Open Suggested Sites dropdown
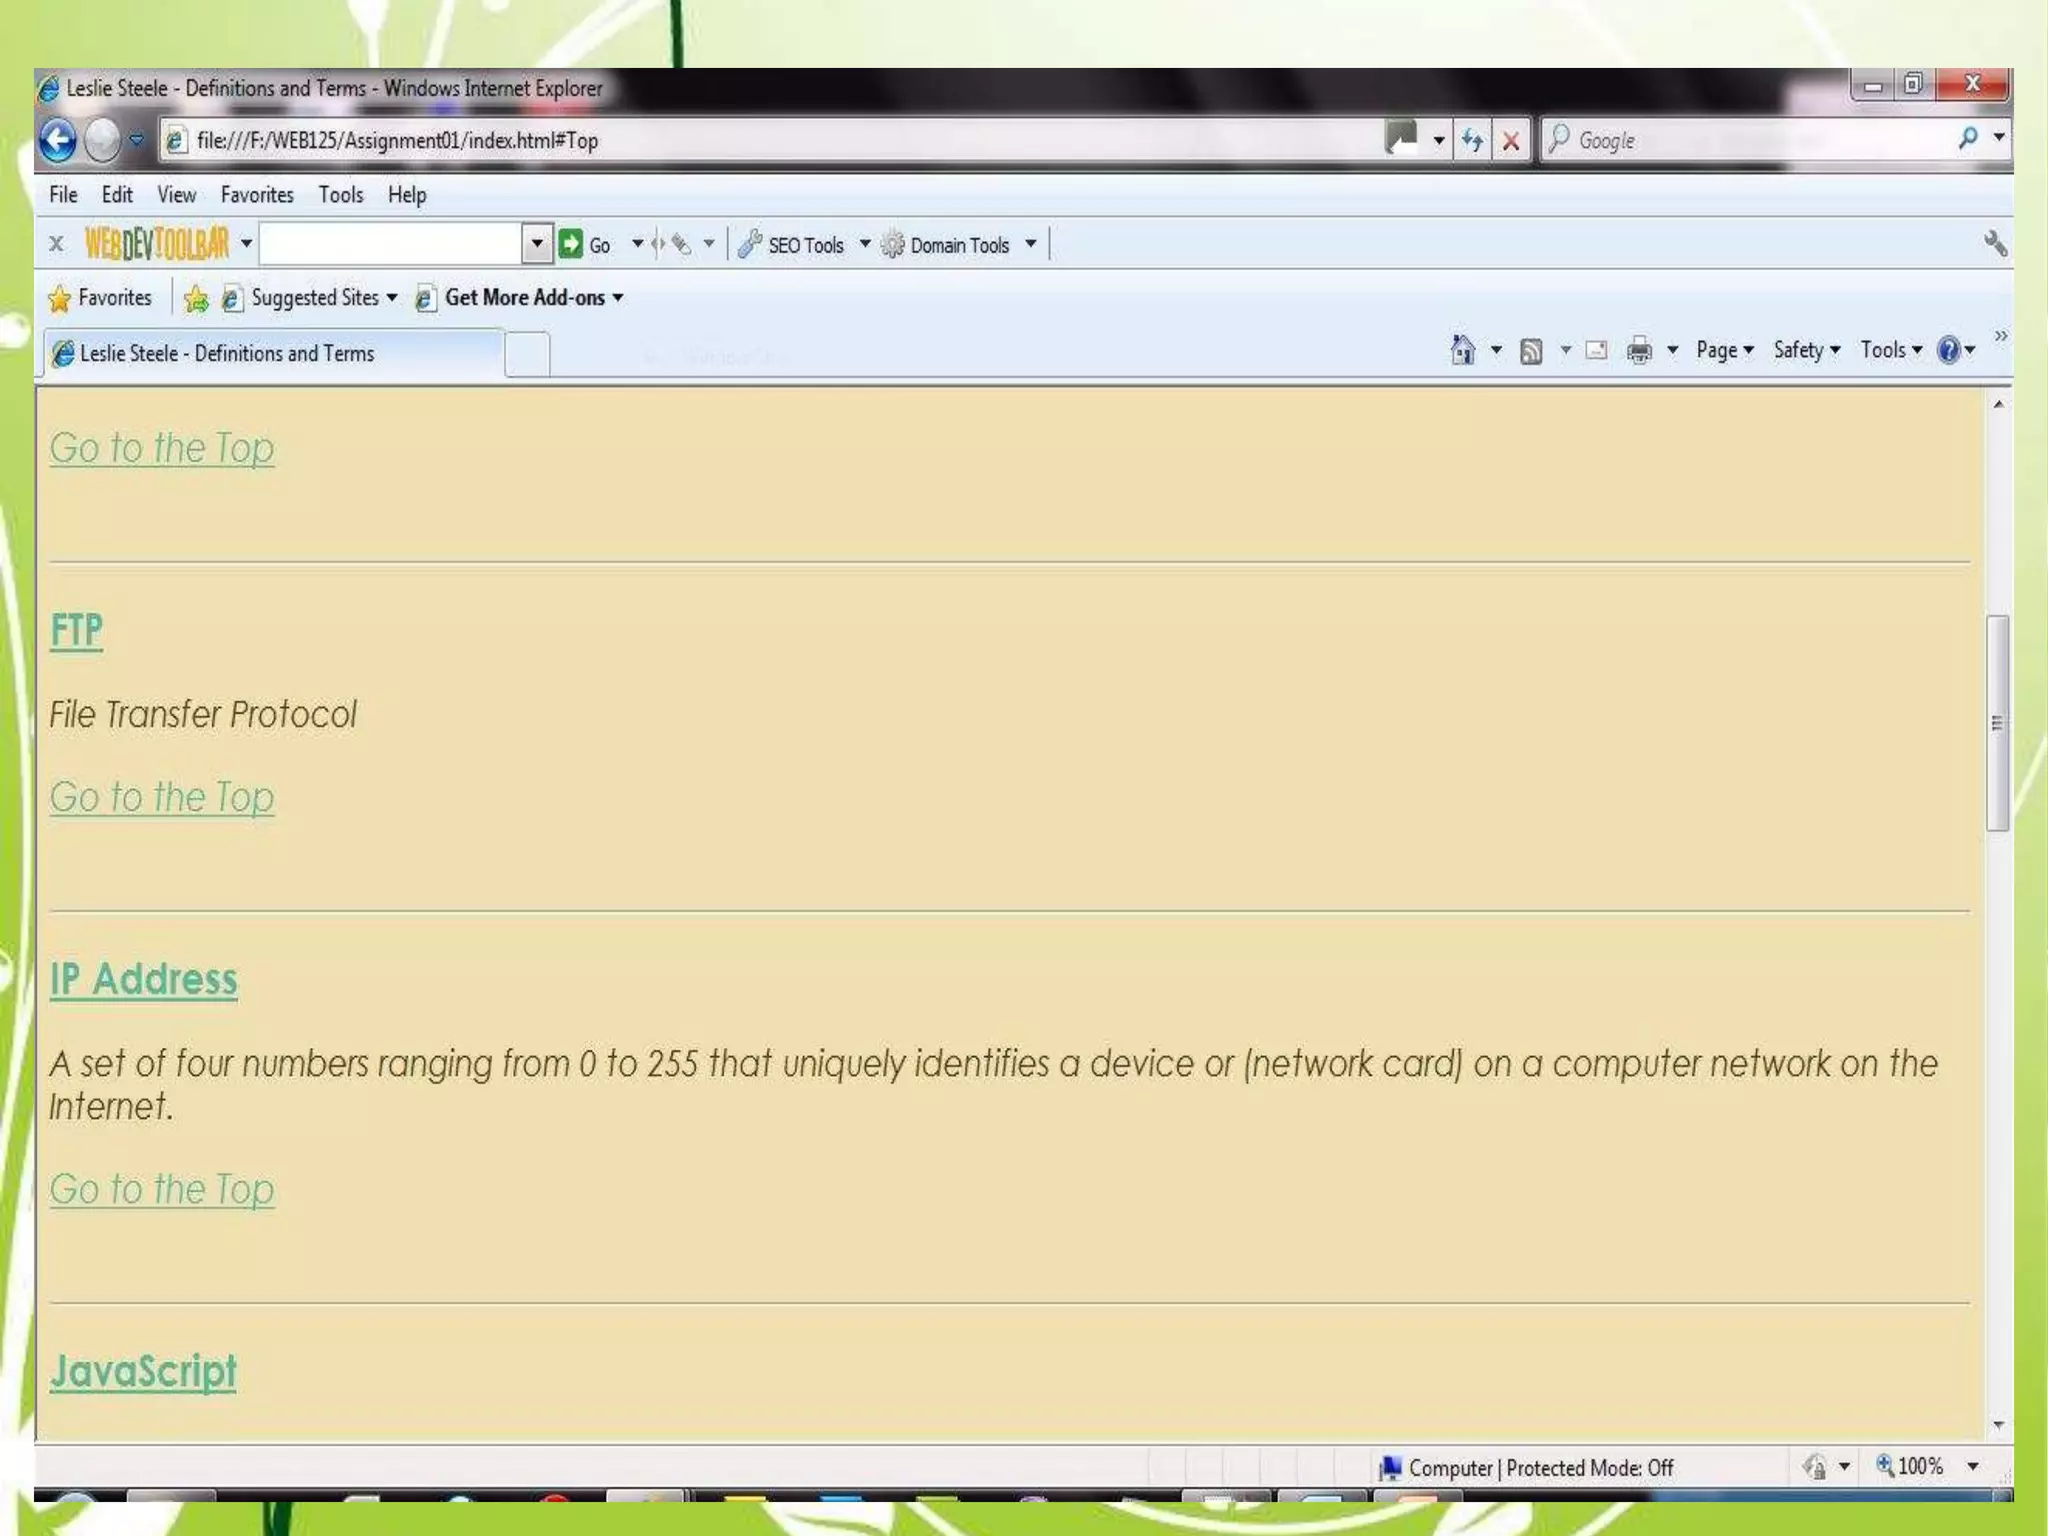2048x1536 pixels. (309, 298)
